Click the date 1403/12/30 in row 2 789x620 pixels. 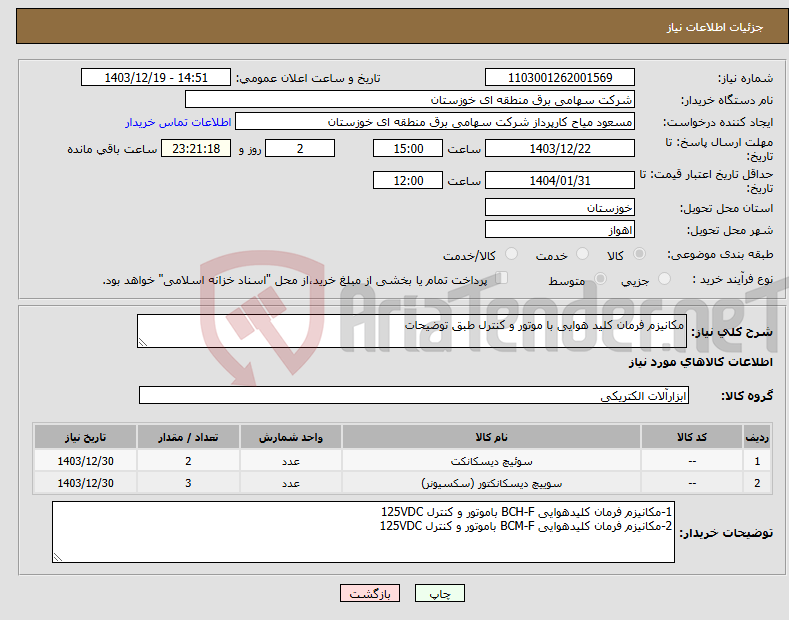pyautogui.click(x=86, y=483)
